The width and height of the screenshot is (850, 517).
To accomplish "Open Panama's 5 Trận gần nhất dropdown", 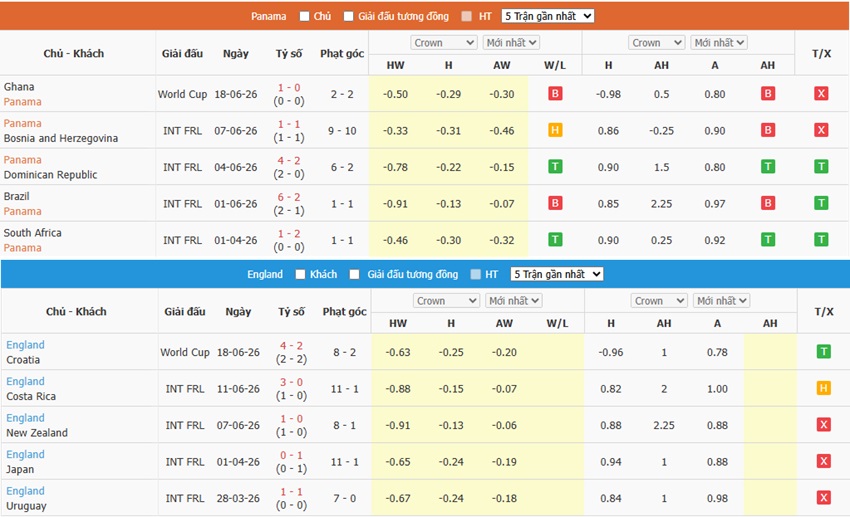I will pyautogui.click(x=548, y=16).
